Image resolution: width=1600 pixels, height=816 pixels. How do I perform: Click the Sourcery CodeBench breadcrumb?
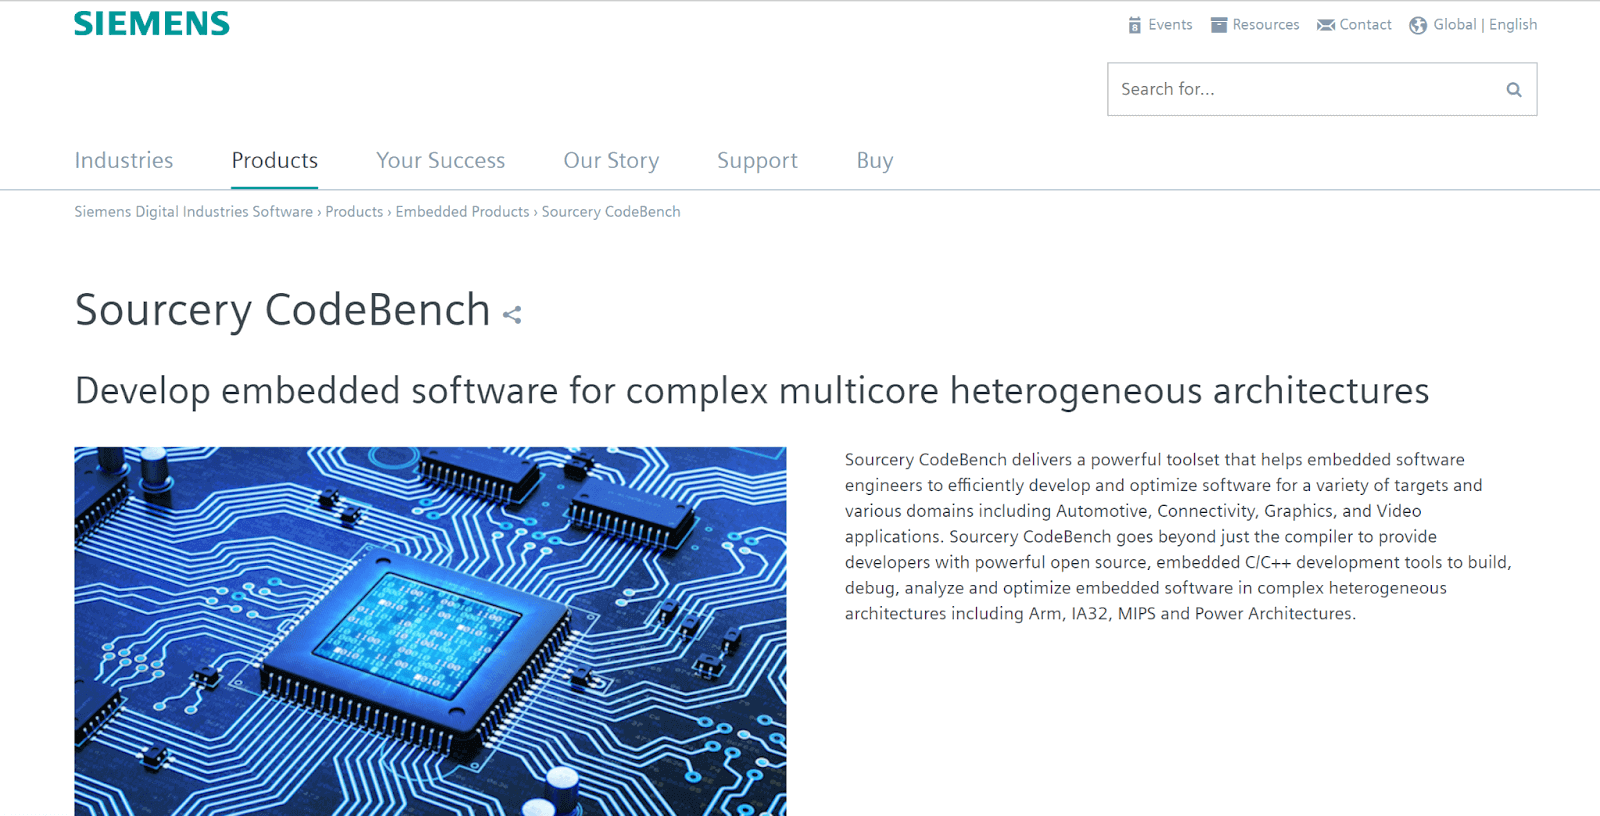[x=611, y=212]
